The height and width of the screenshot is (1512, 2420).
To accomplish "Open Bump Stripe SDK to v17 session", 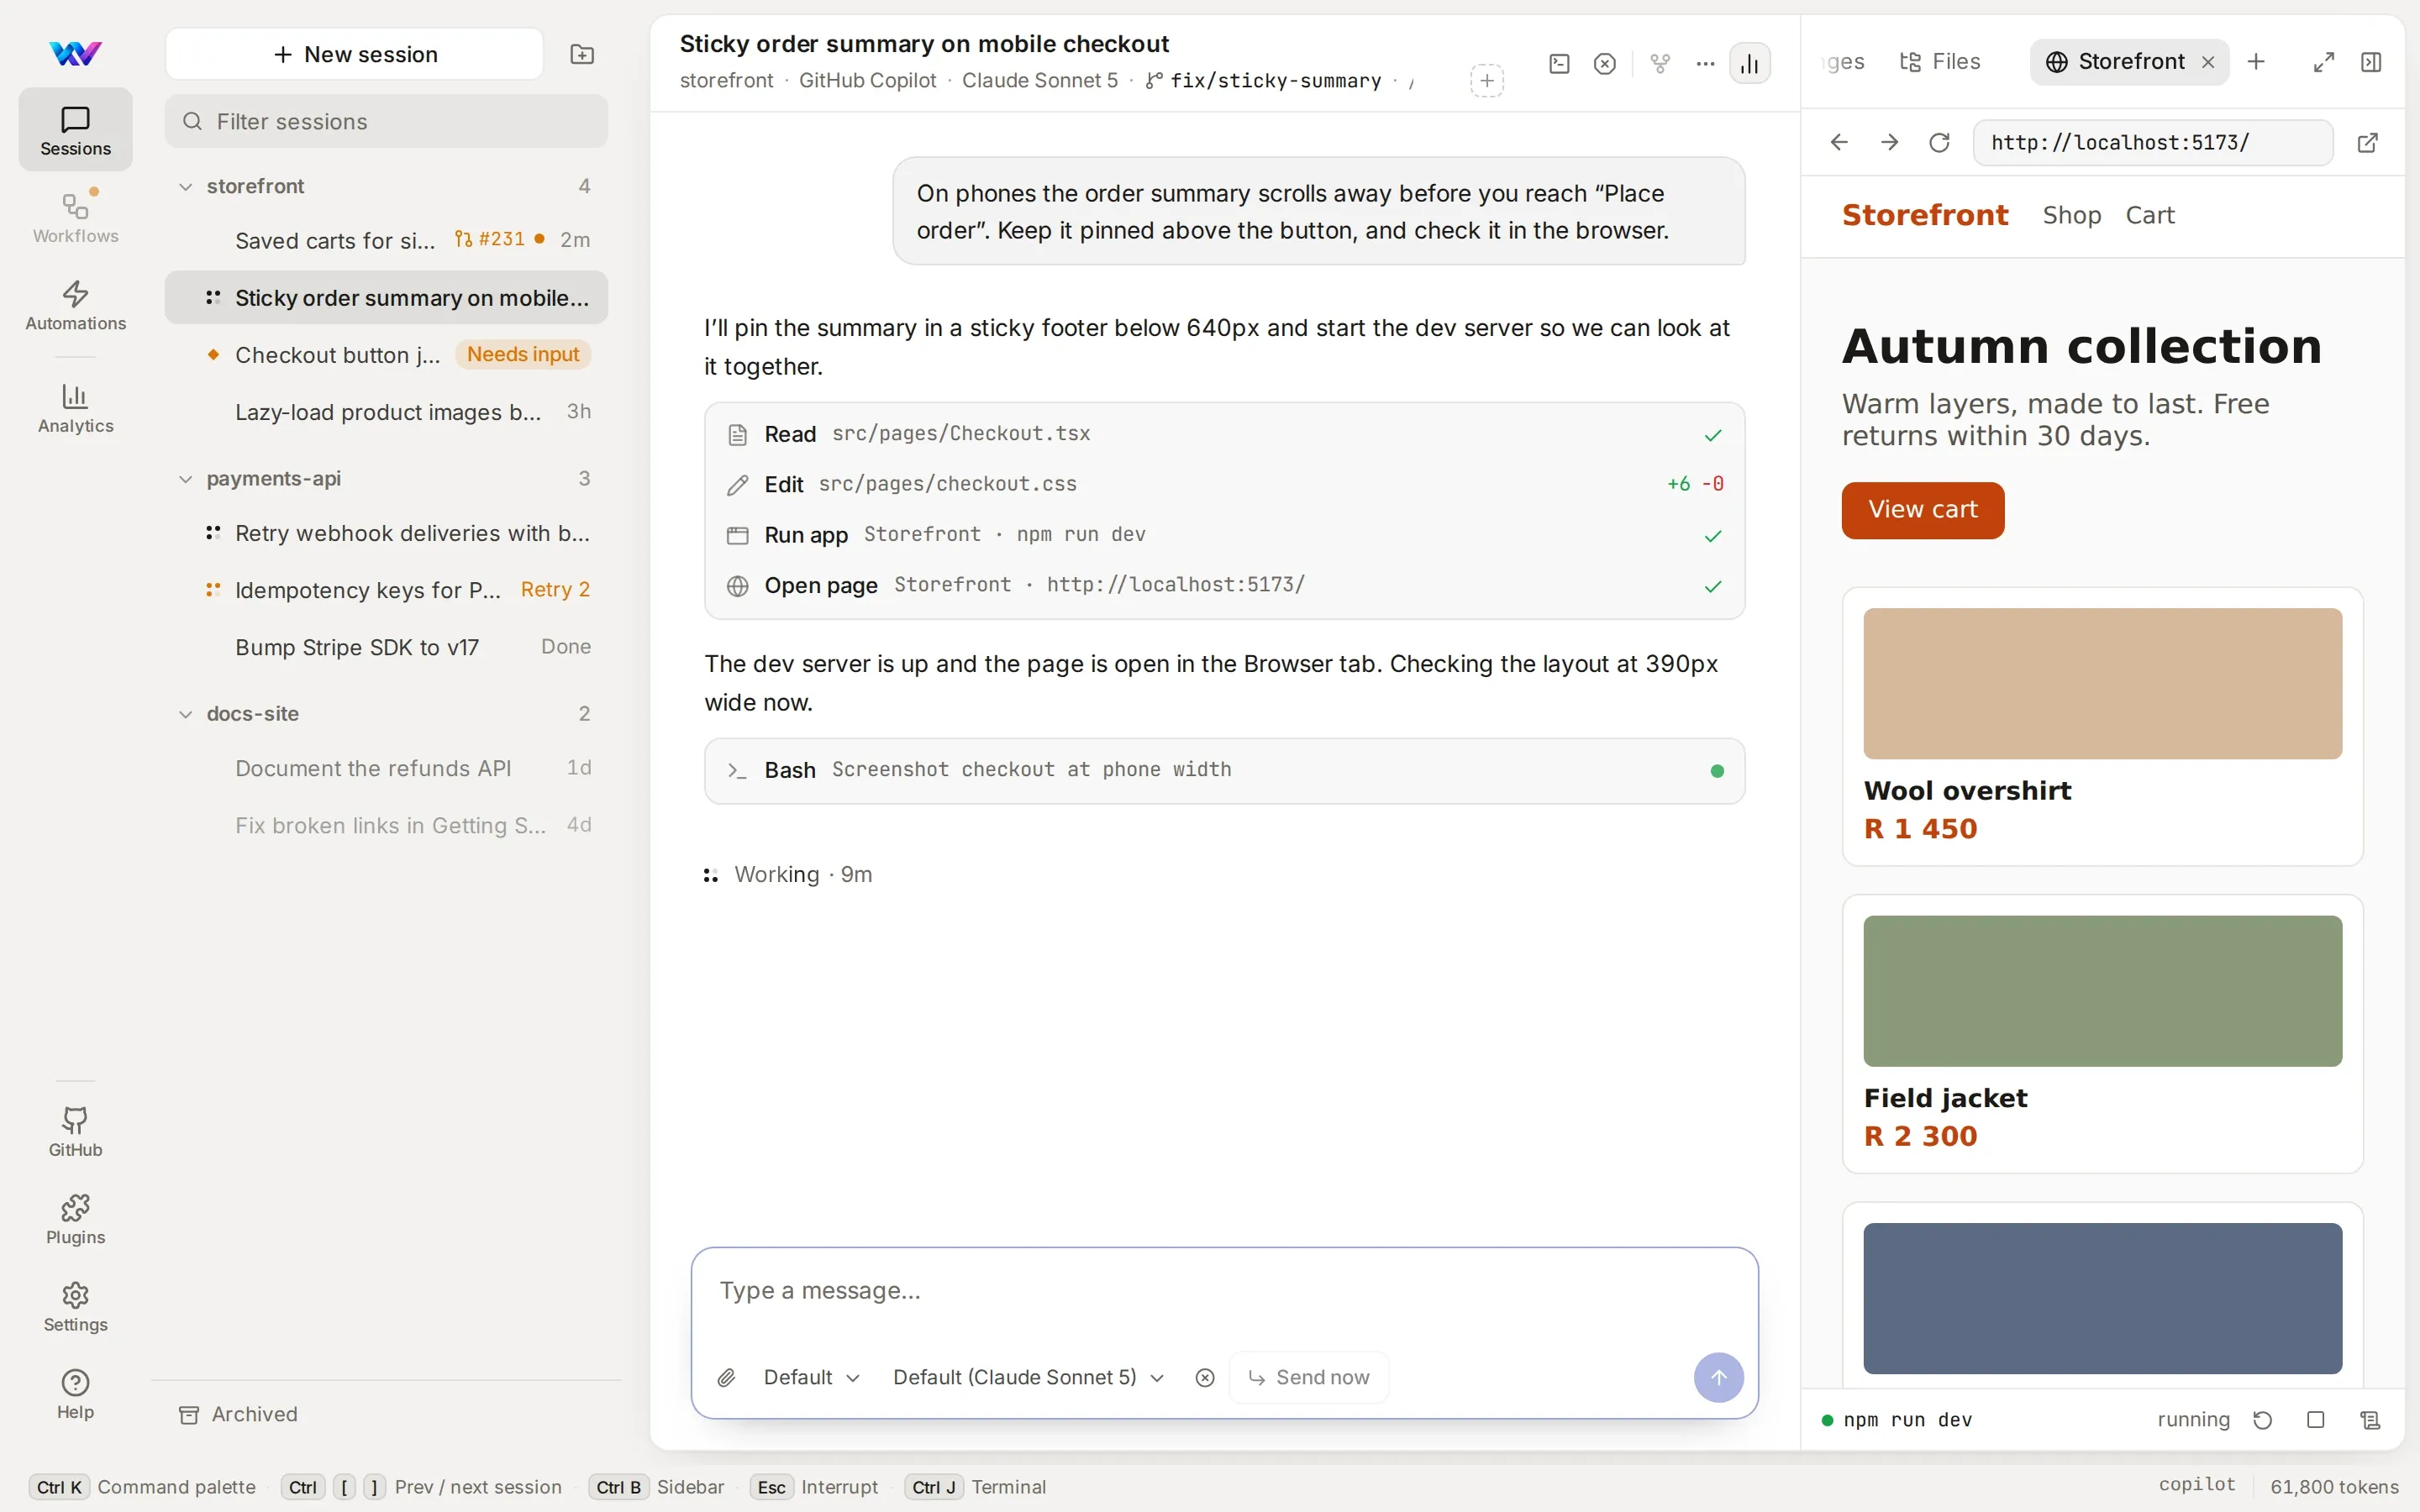I will pos(386,647).
